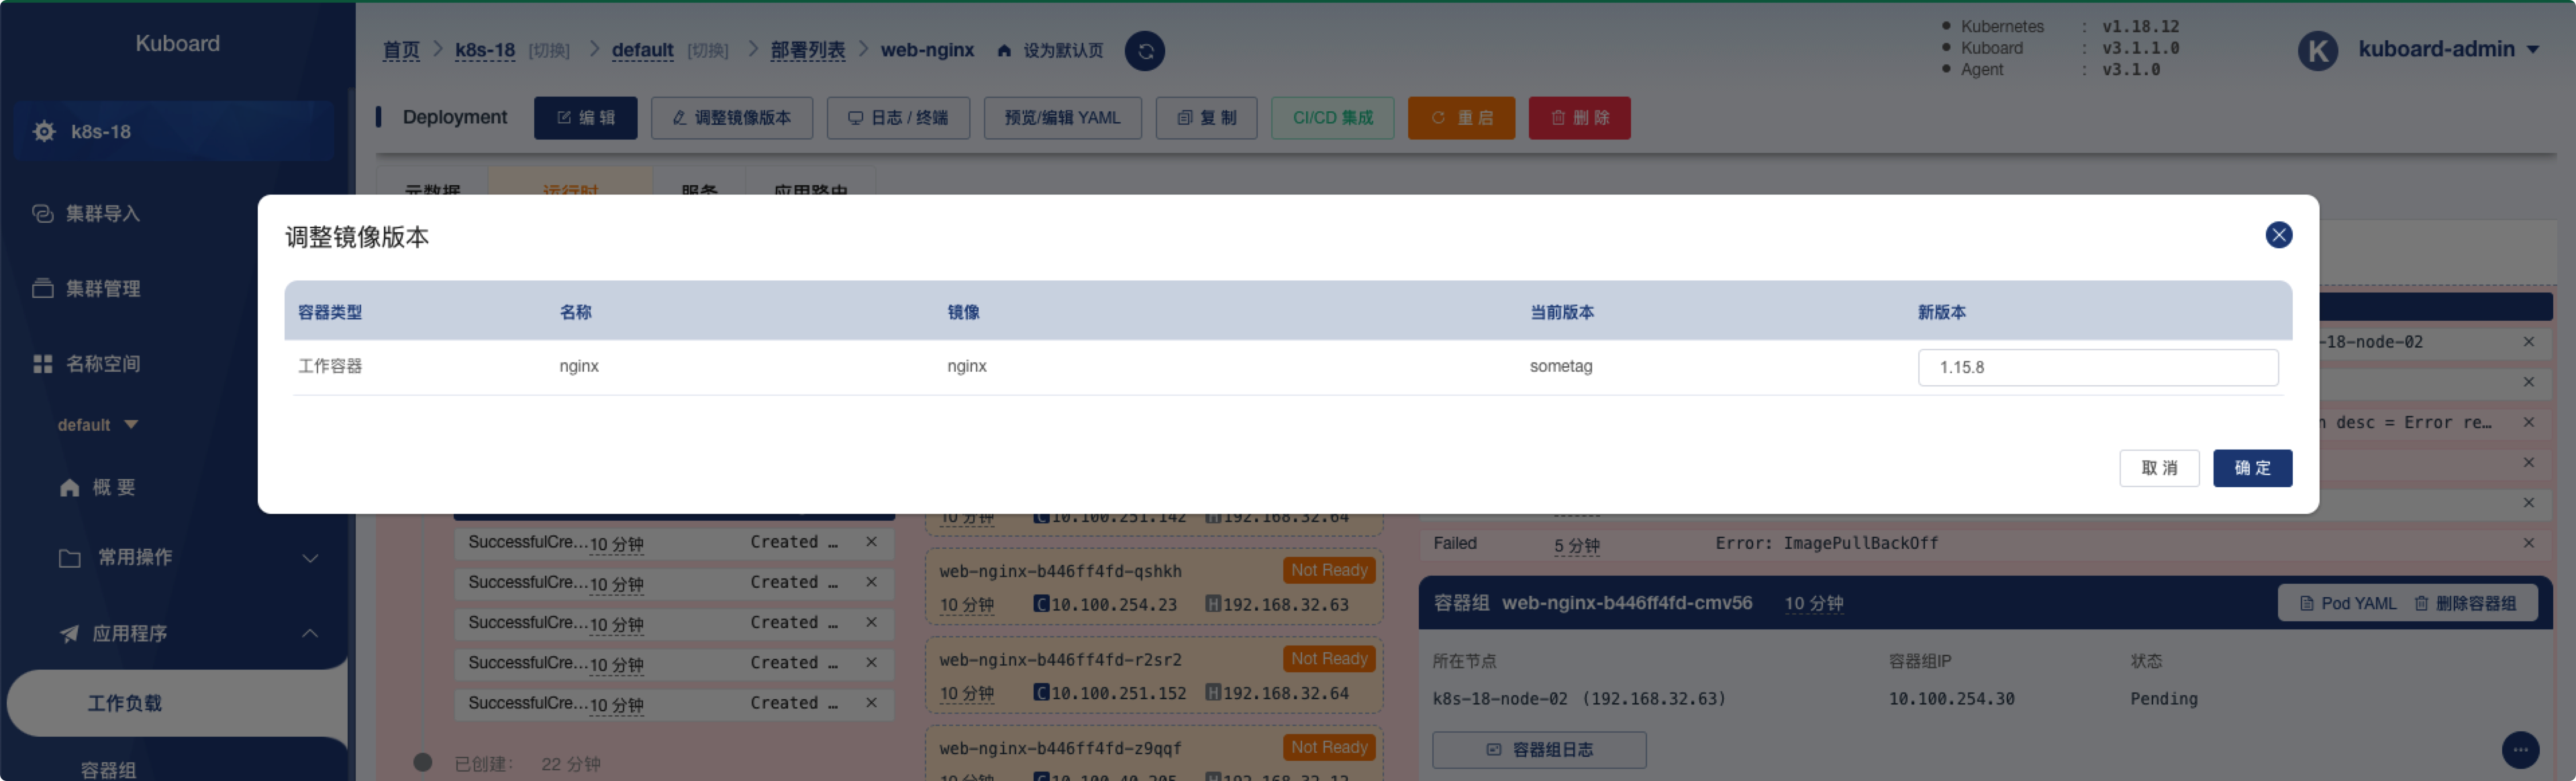The height and width of the screenshot is (781, 2576).
Task: Open 集群管理 in the sidebar
Action: 102,288
